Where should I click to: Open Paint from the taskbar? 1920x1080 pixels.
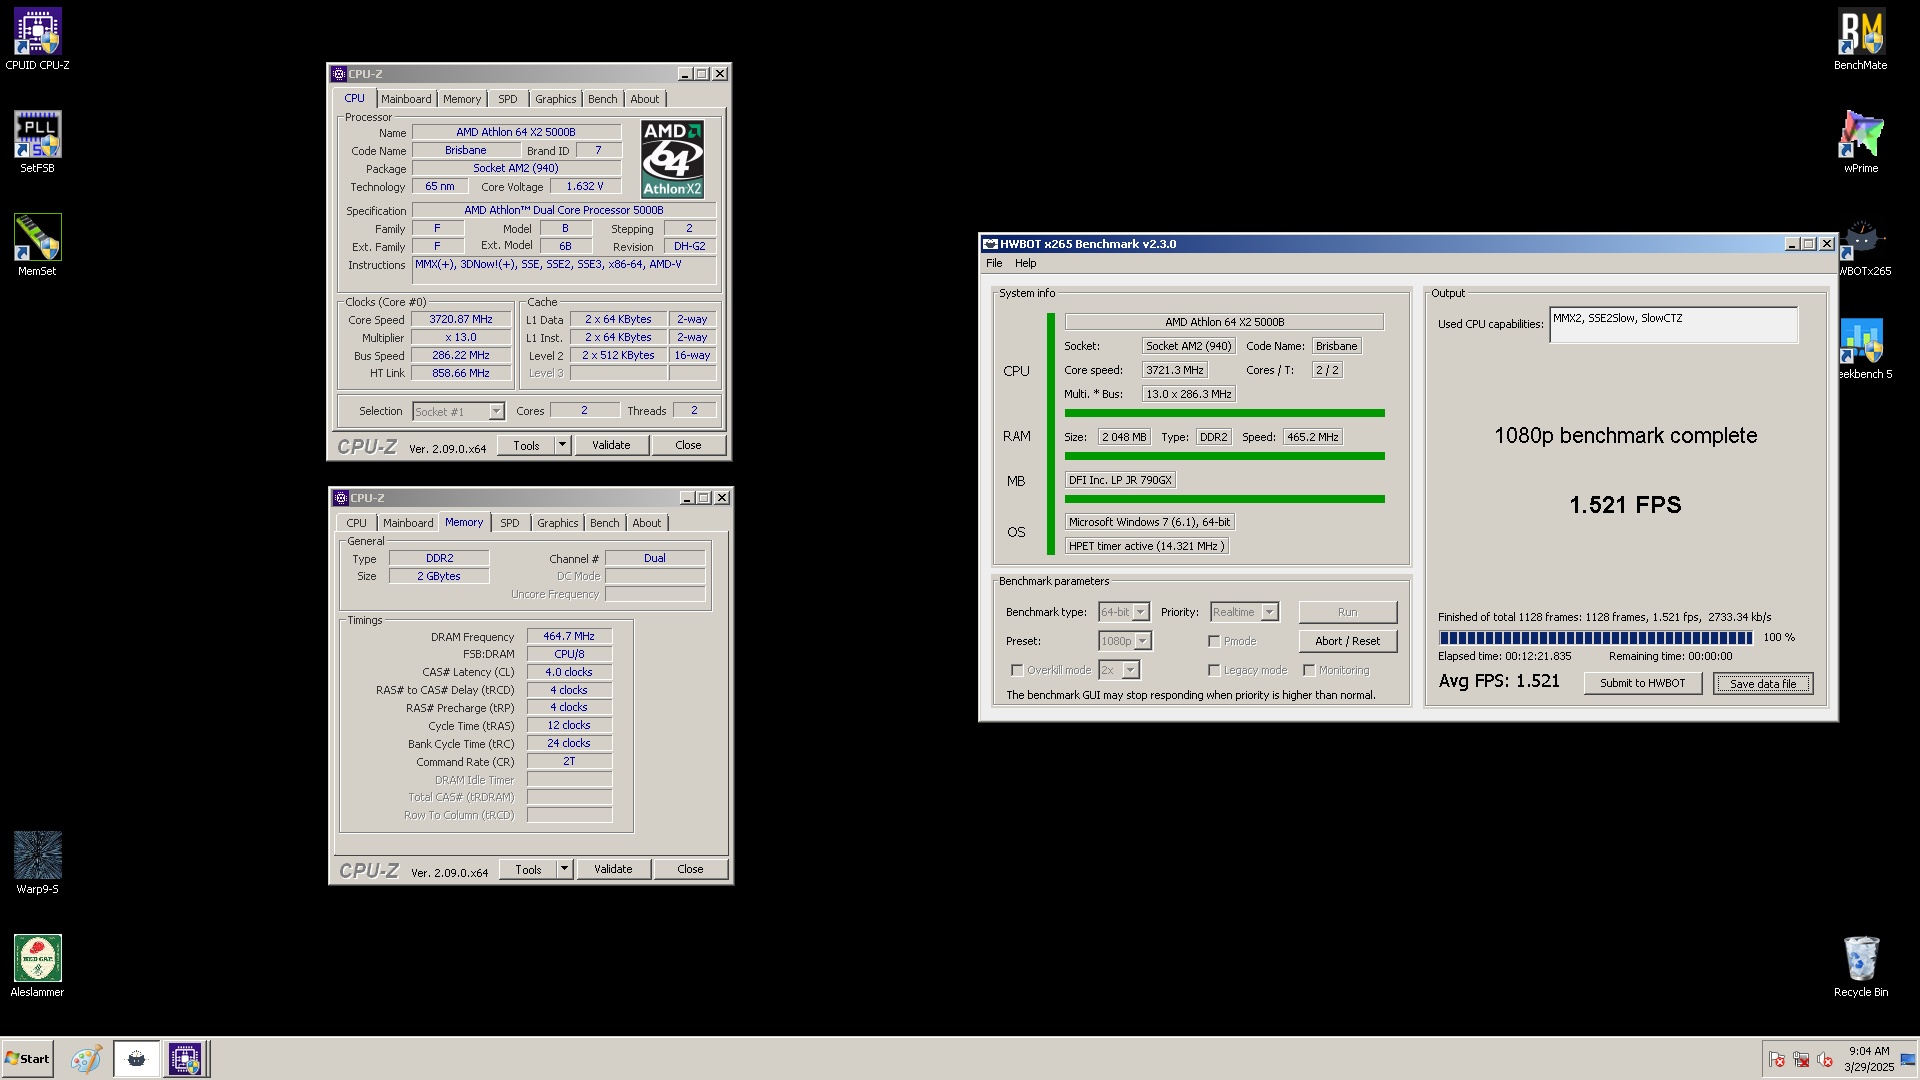86,1059
